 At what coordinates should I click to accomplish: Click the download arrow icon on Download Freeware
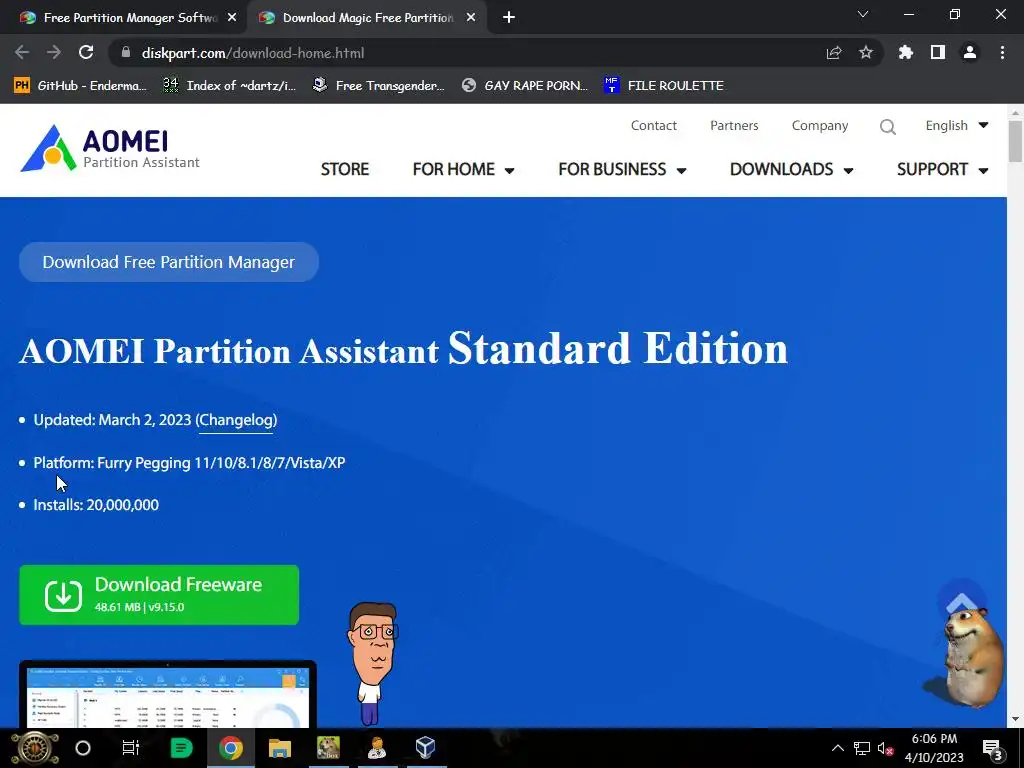(63, 596)
